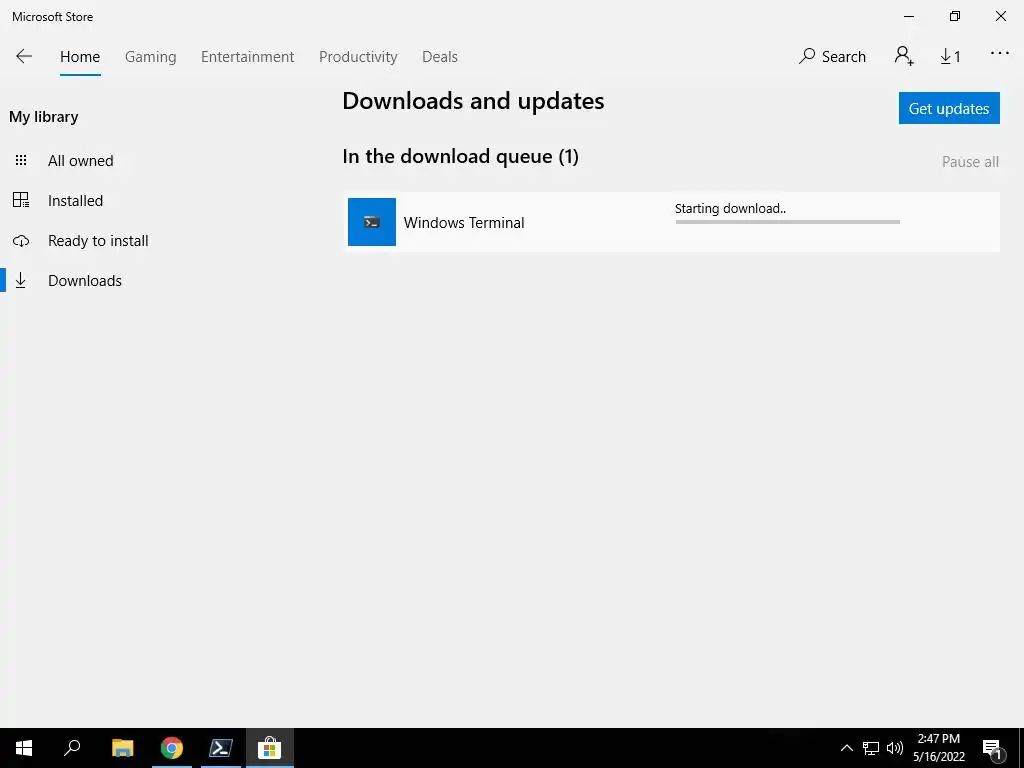This screenshot has width=1024, height=768.
Task: Close the Microsoft Store window
Action: 1000,16
